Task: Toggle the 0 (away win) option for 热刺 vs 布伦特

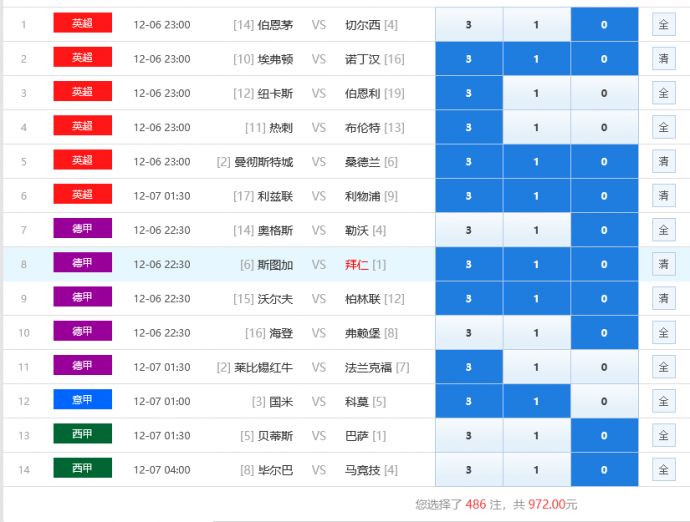Action: pyautogui.click(x=604, y=127)
